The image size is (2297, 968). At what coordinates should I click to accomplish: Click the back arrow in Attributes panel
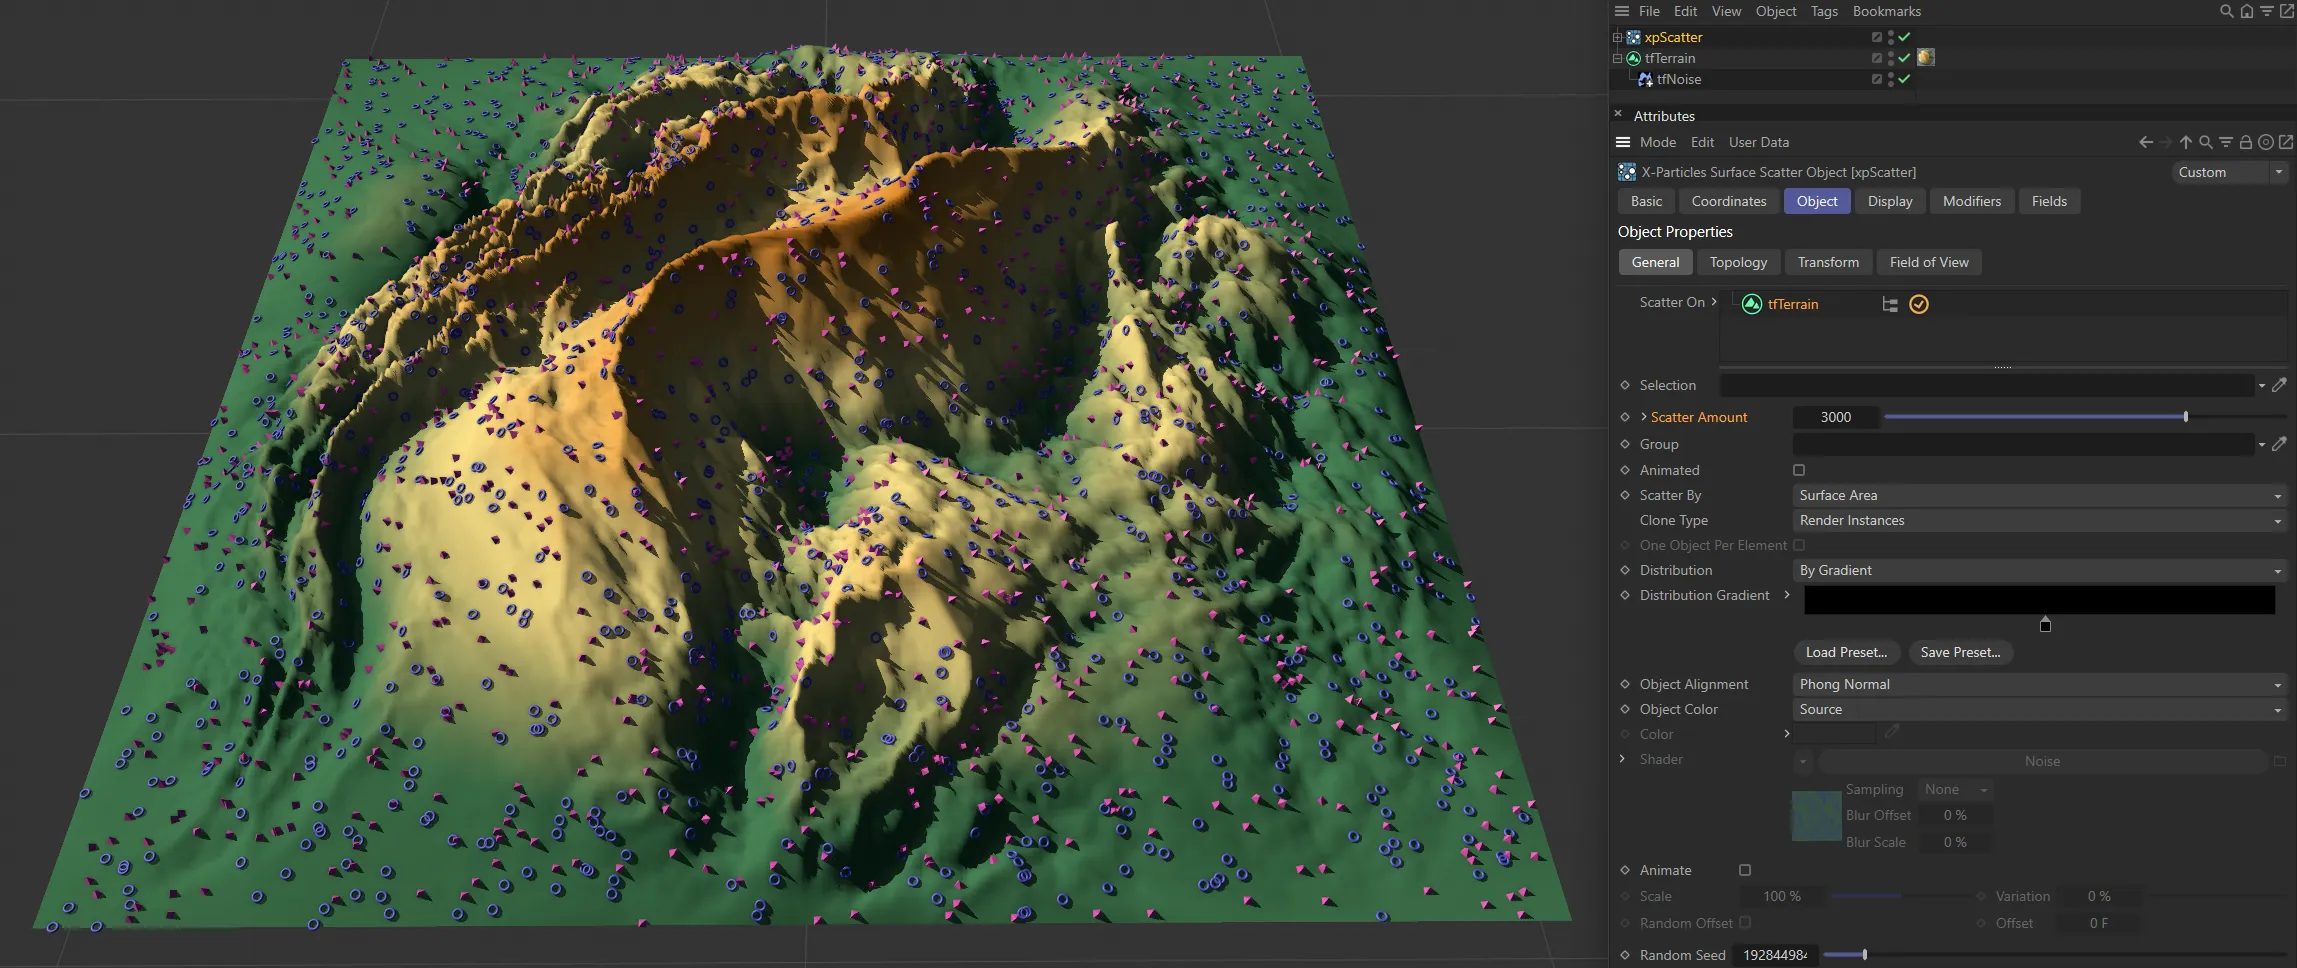click(x=2147, y=142)
